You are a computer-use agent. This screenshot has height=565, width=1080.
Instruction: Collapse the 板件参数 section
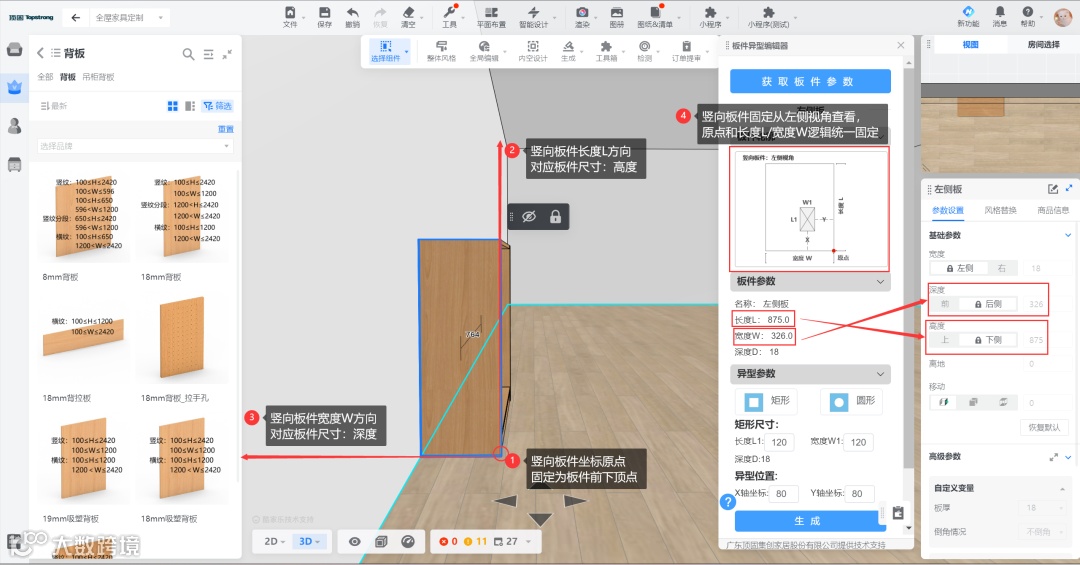pos(880,281)
